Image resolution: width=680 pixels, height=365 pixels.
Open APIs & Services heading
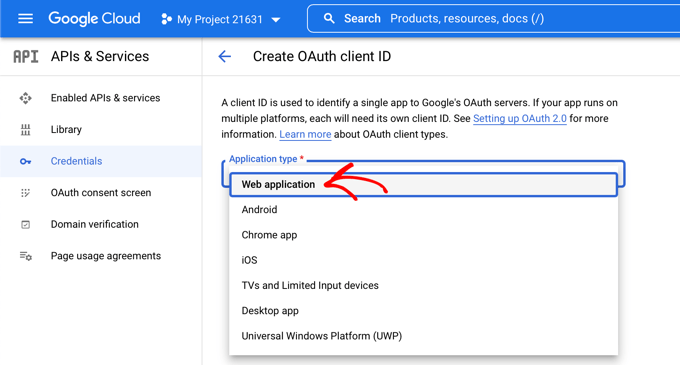click(100, 56)
